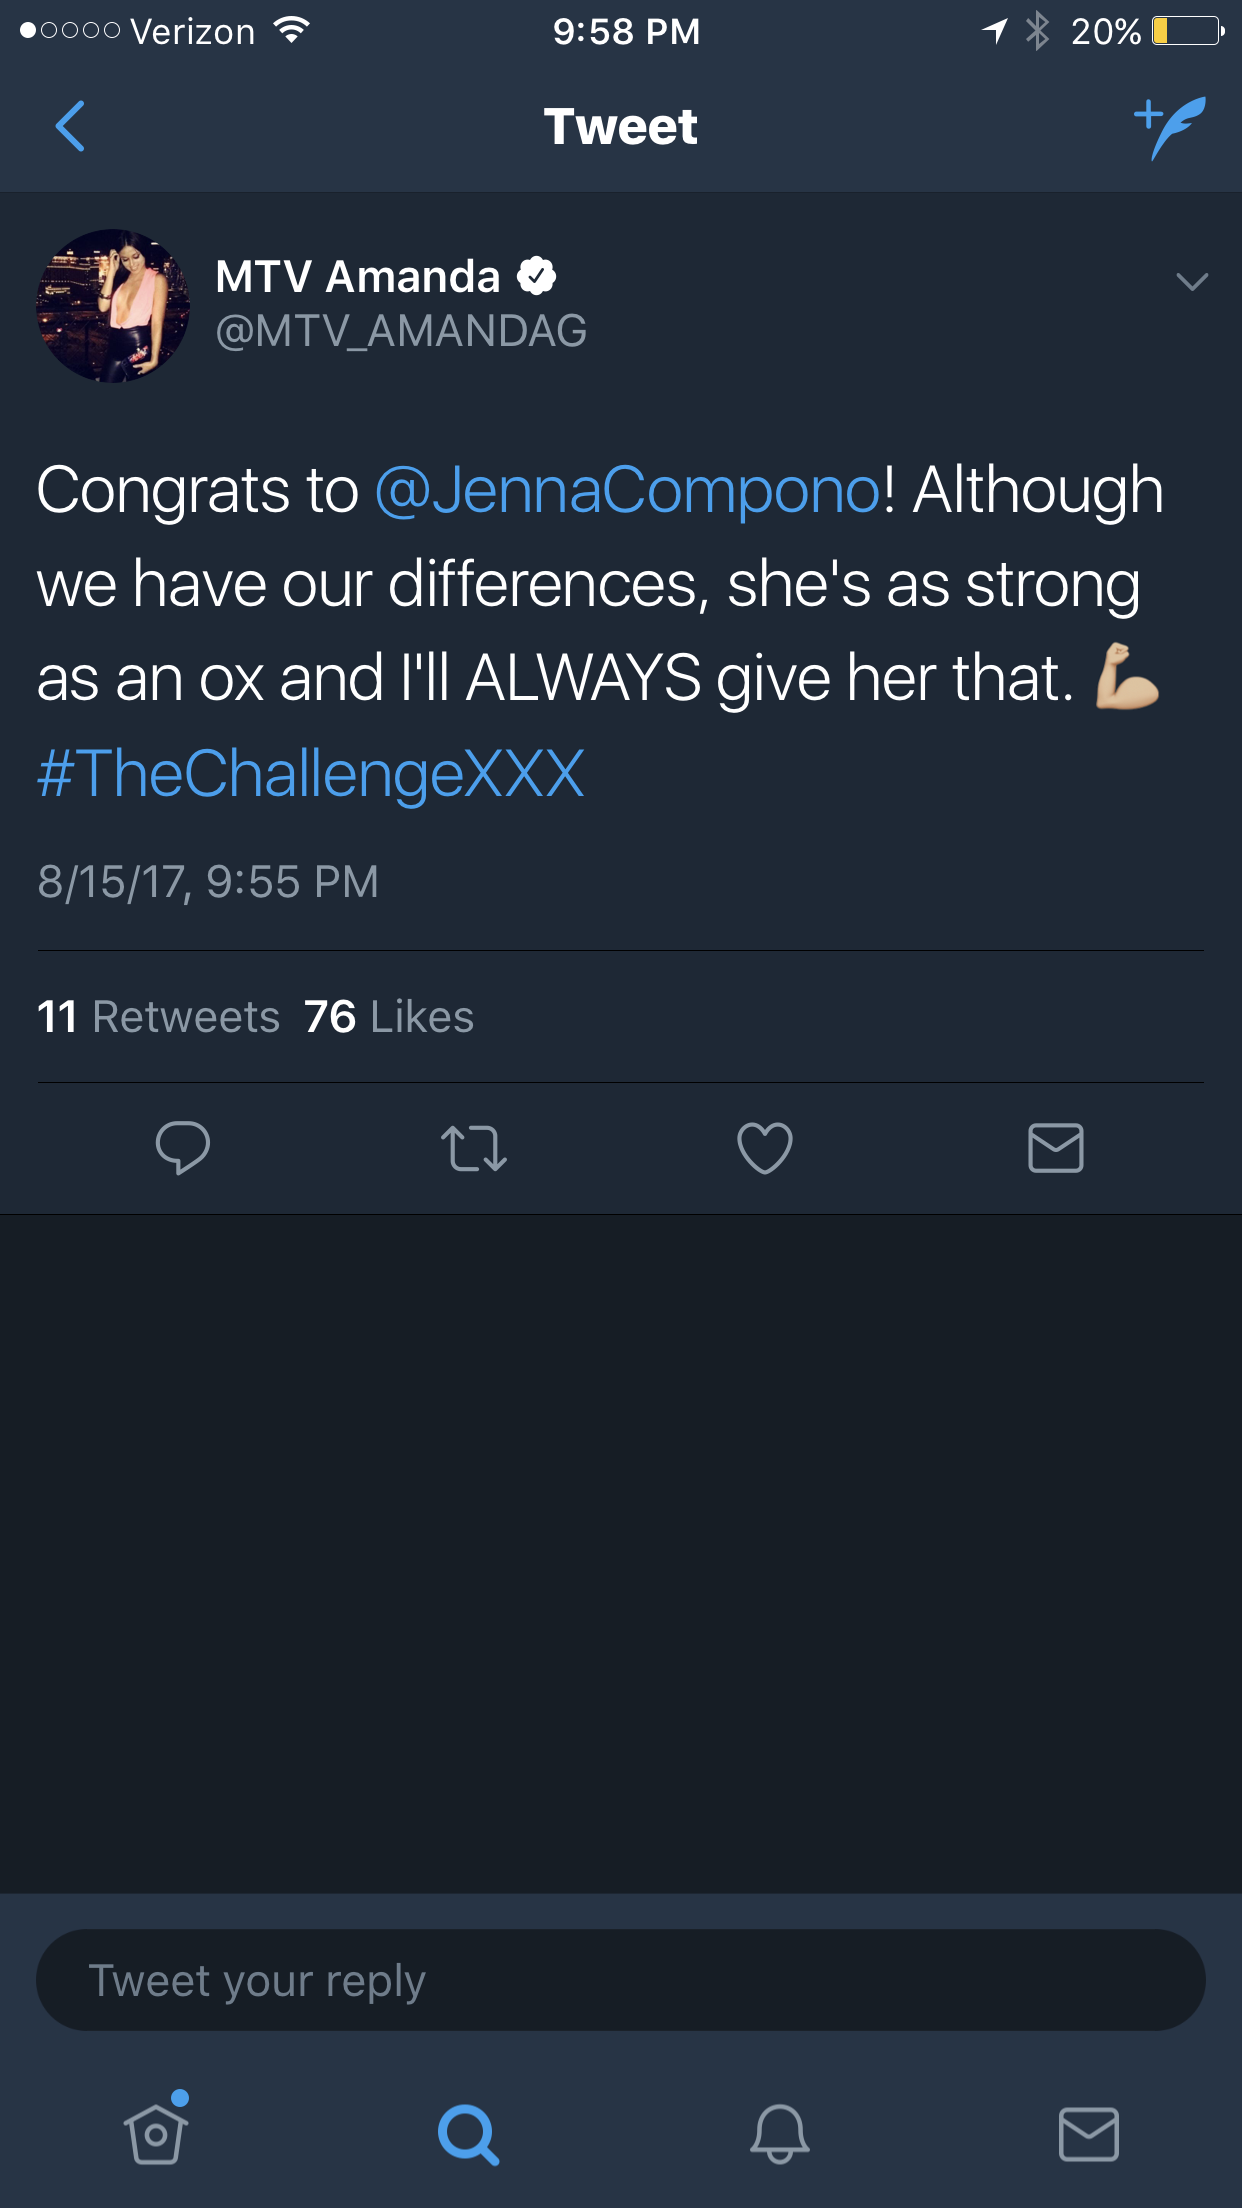Open MTV Amanda's profile picture
This screenshot has width=1242, height=2208.
pos(113,305)
